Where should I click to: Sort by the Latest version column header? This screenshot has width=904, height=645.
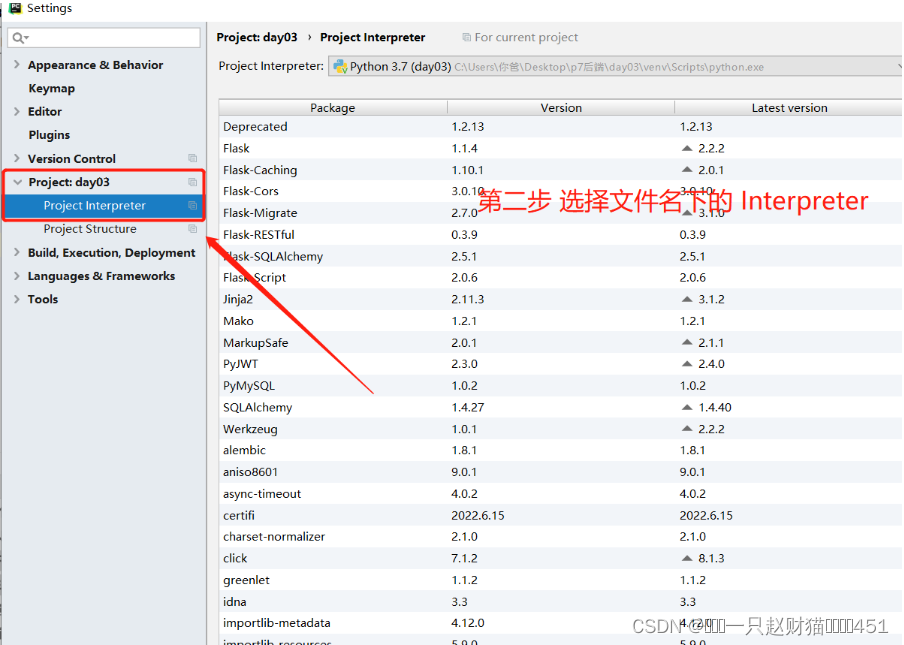point(789,108)
